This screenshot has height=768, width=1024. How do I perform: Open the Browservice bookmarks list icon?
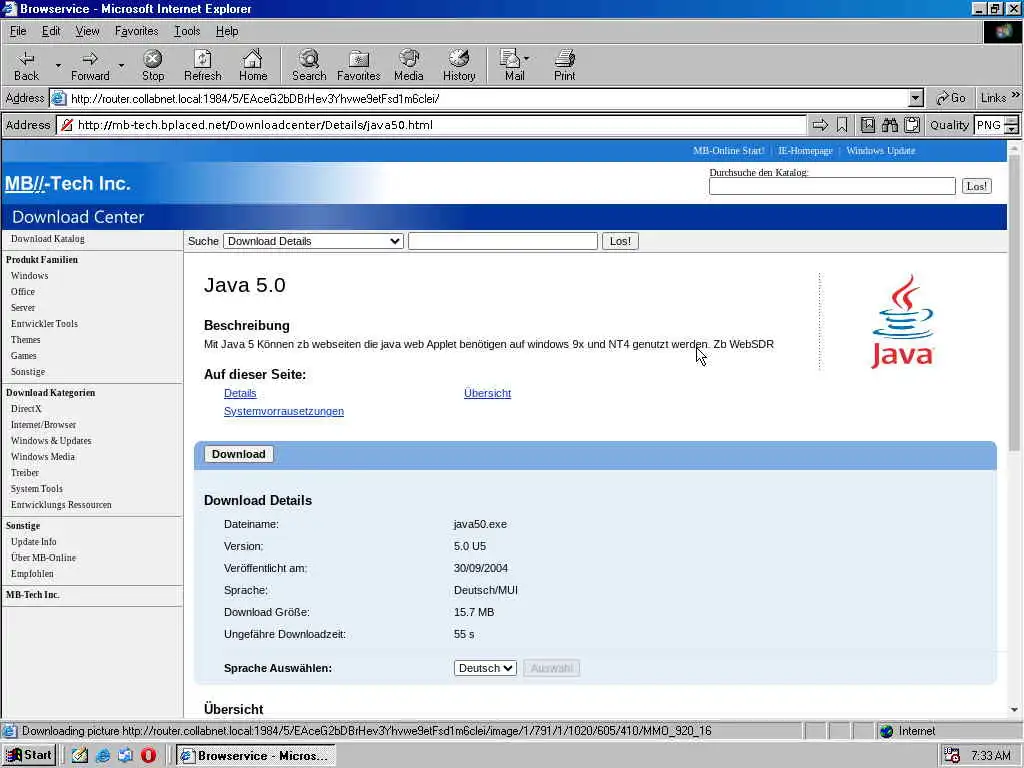[x=868, y=125]
